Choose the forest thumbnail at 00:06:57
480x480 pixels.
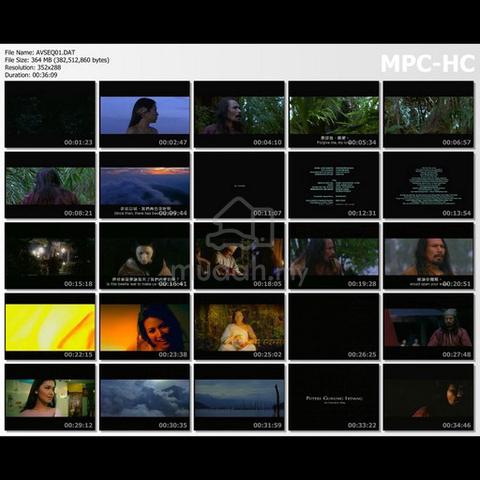[429, 114]
